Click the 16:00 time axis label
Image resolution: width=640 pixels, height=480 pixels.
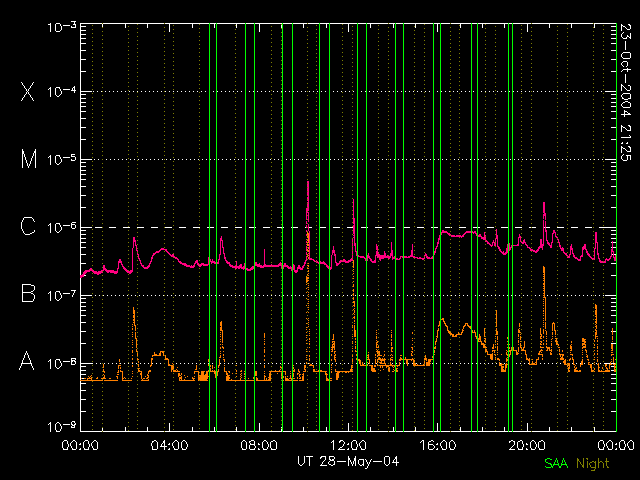click(438, 444)
